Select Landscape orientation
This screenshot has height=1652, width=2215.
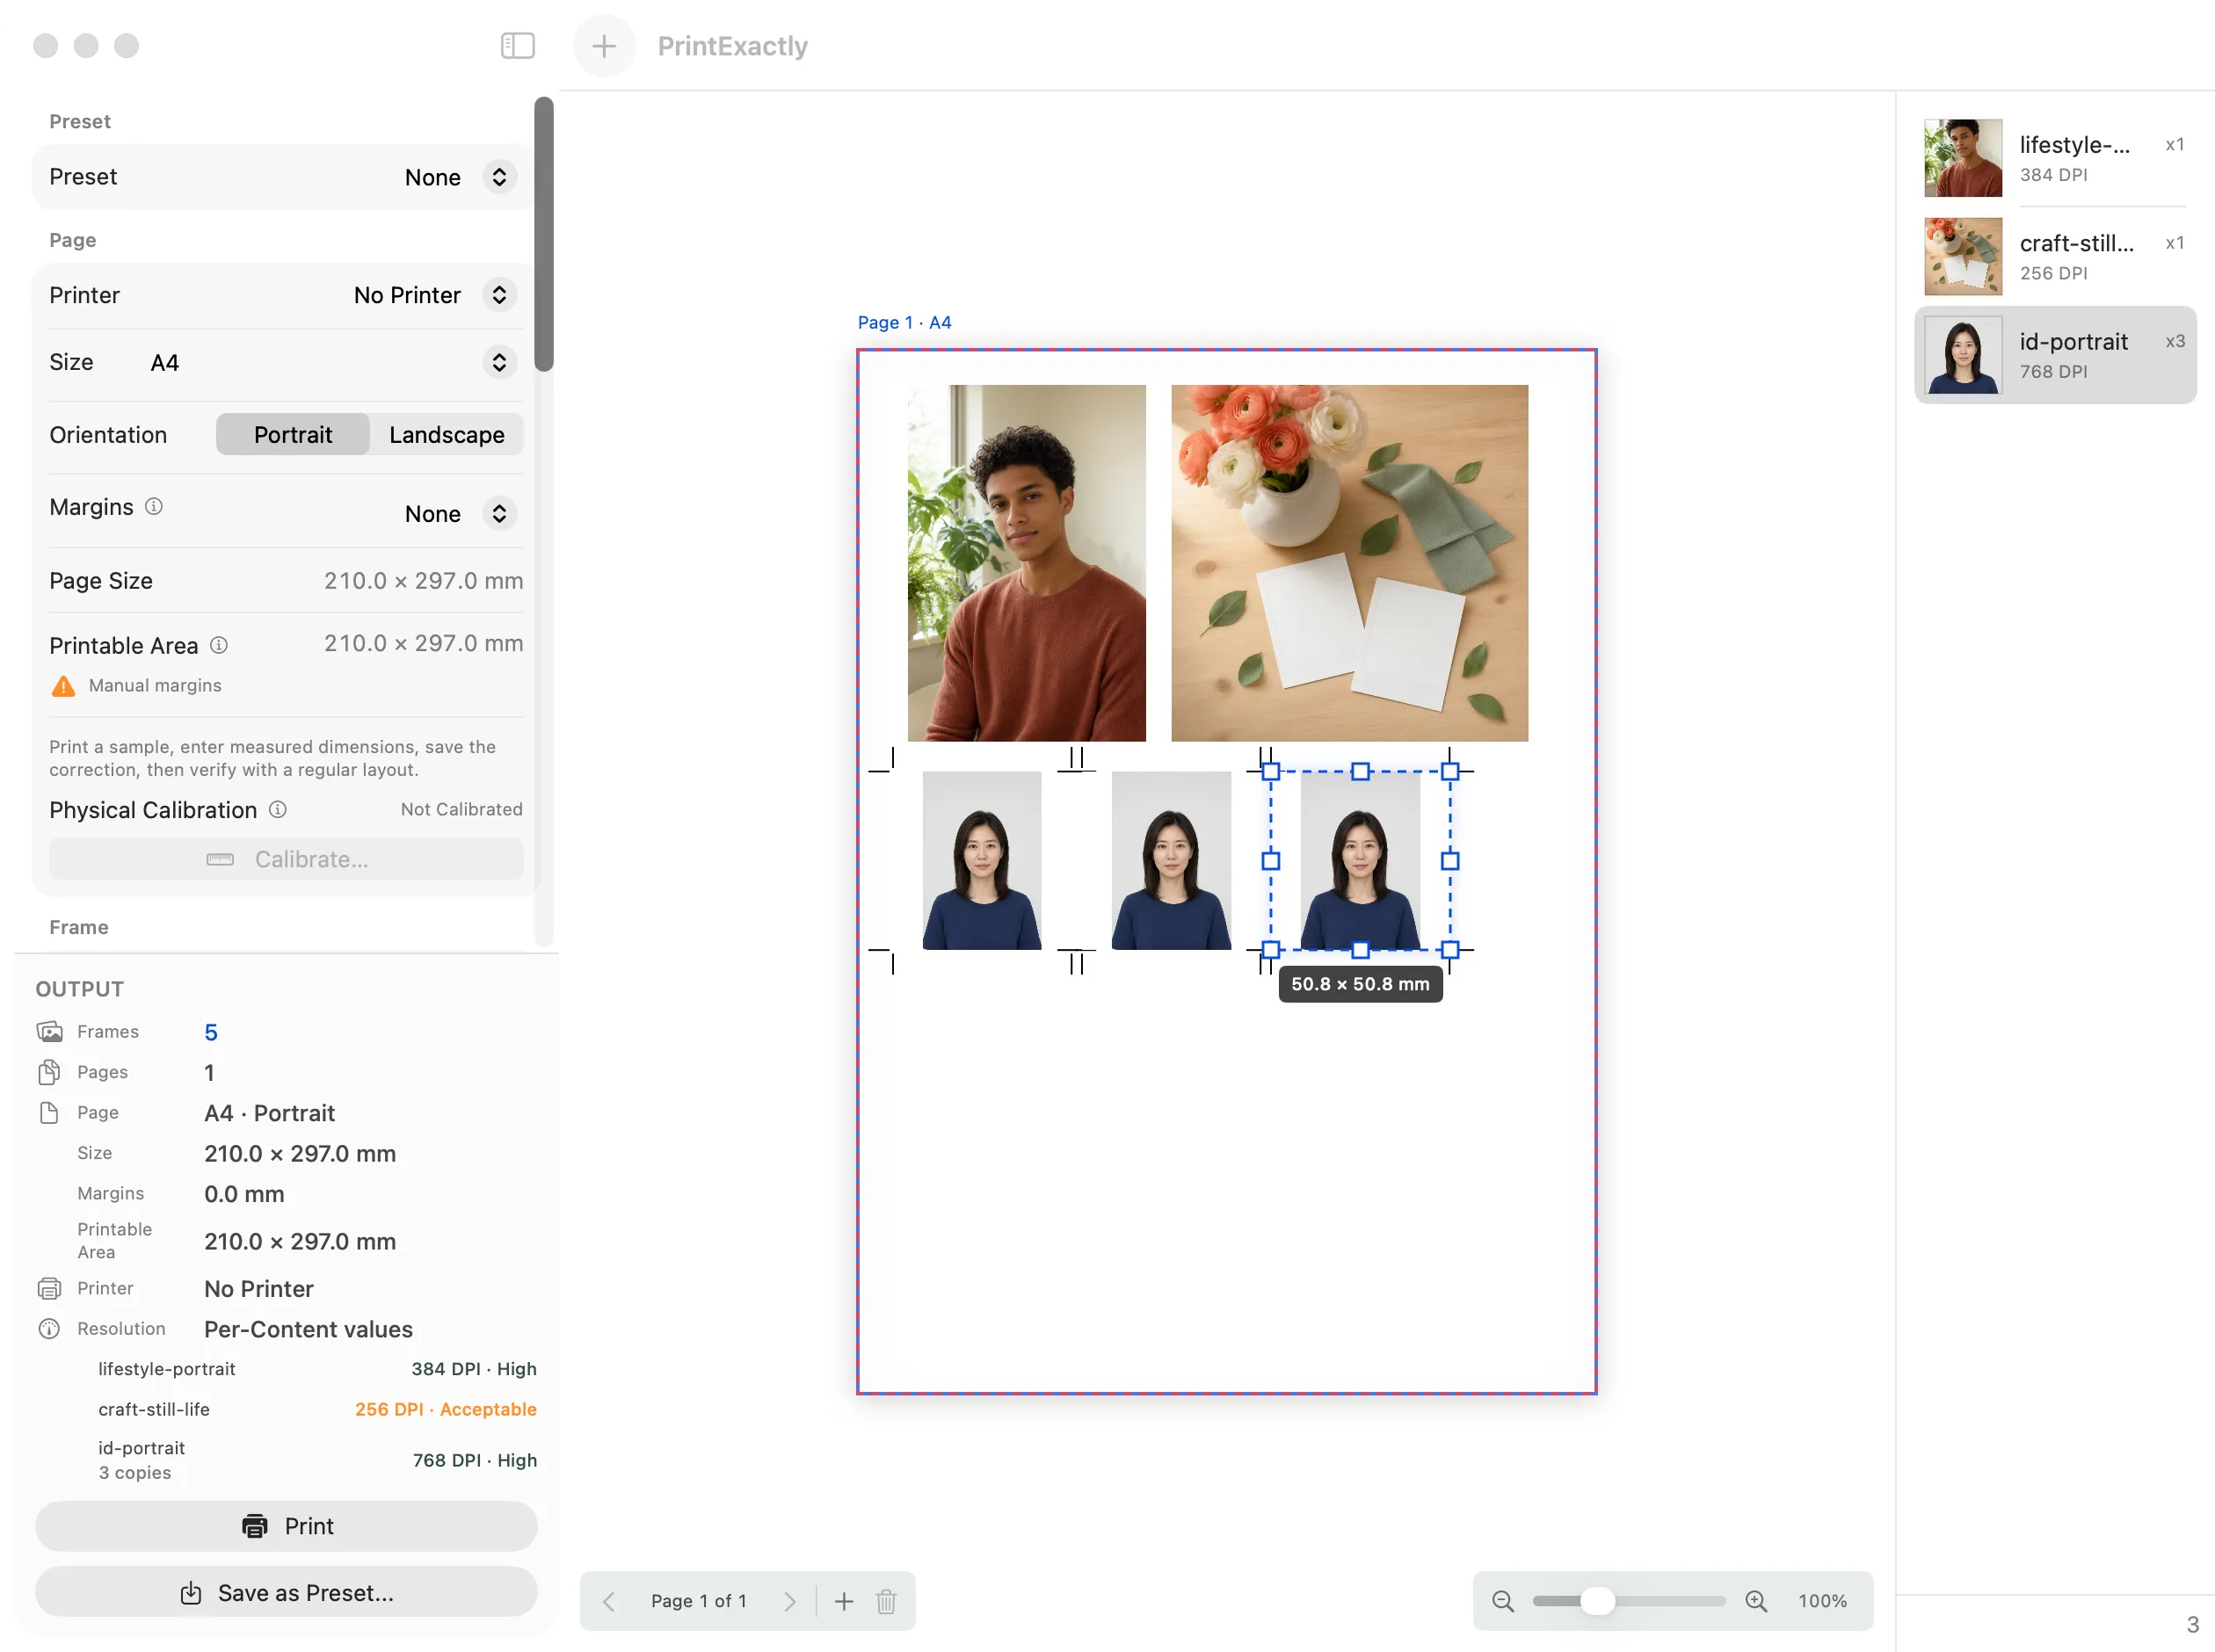tap(446, 434)
